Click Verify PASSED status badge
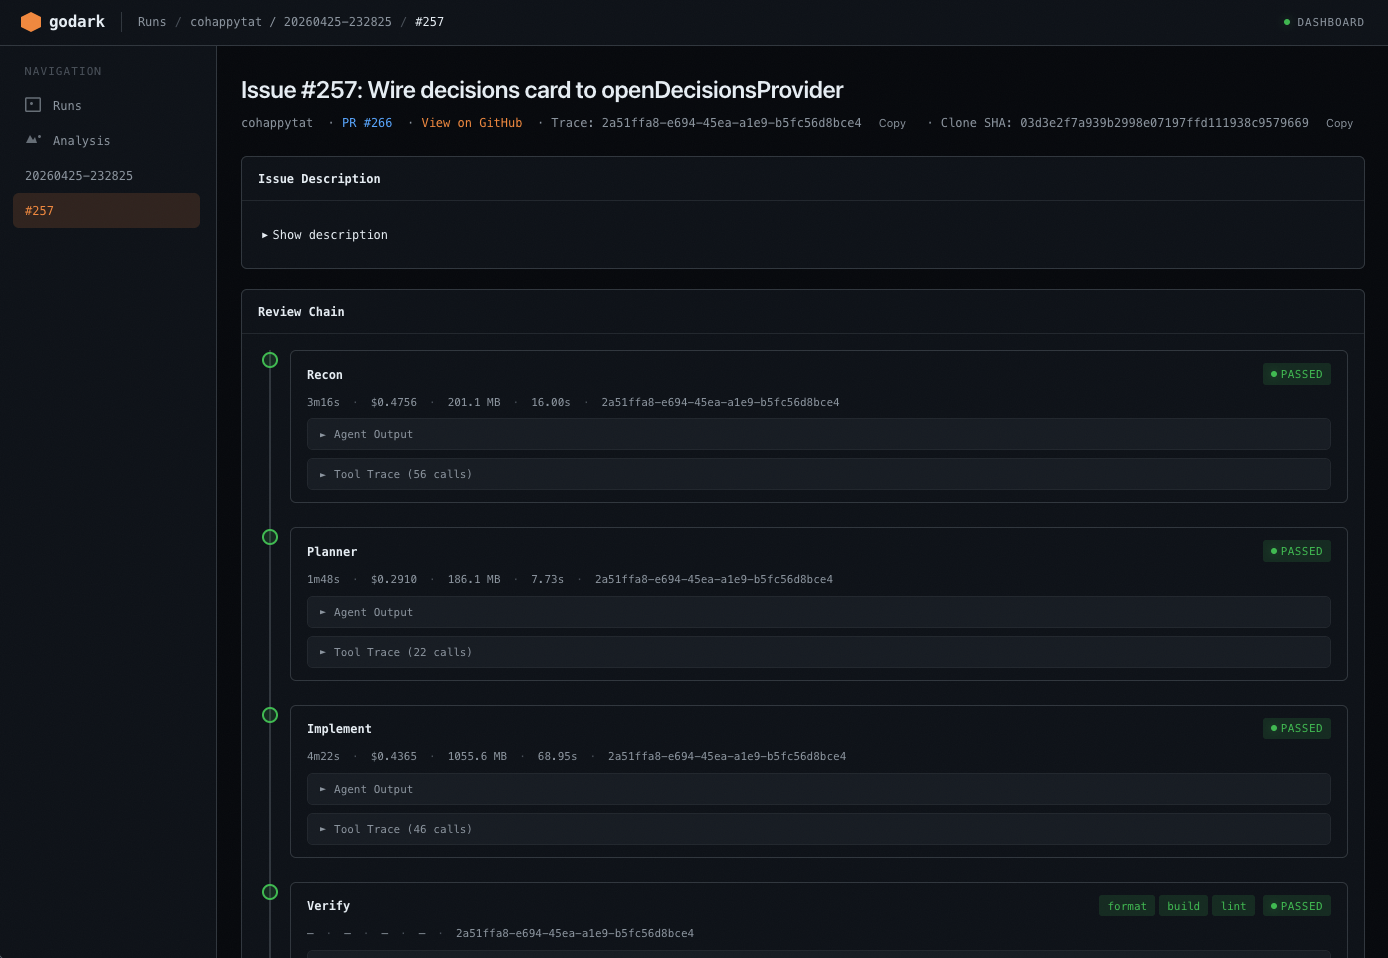The image size is (1388, 958). point(1297,906)
